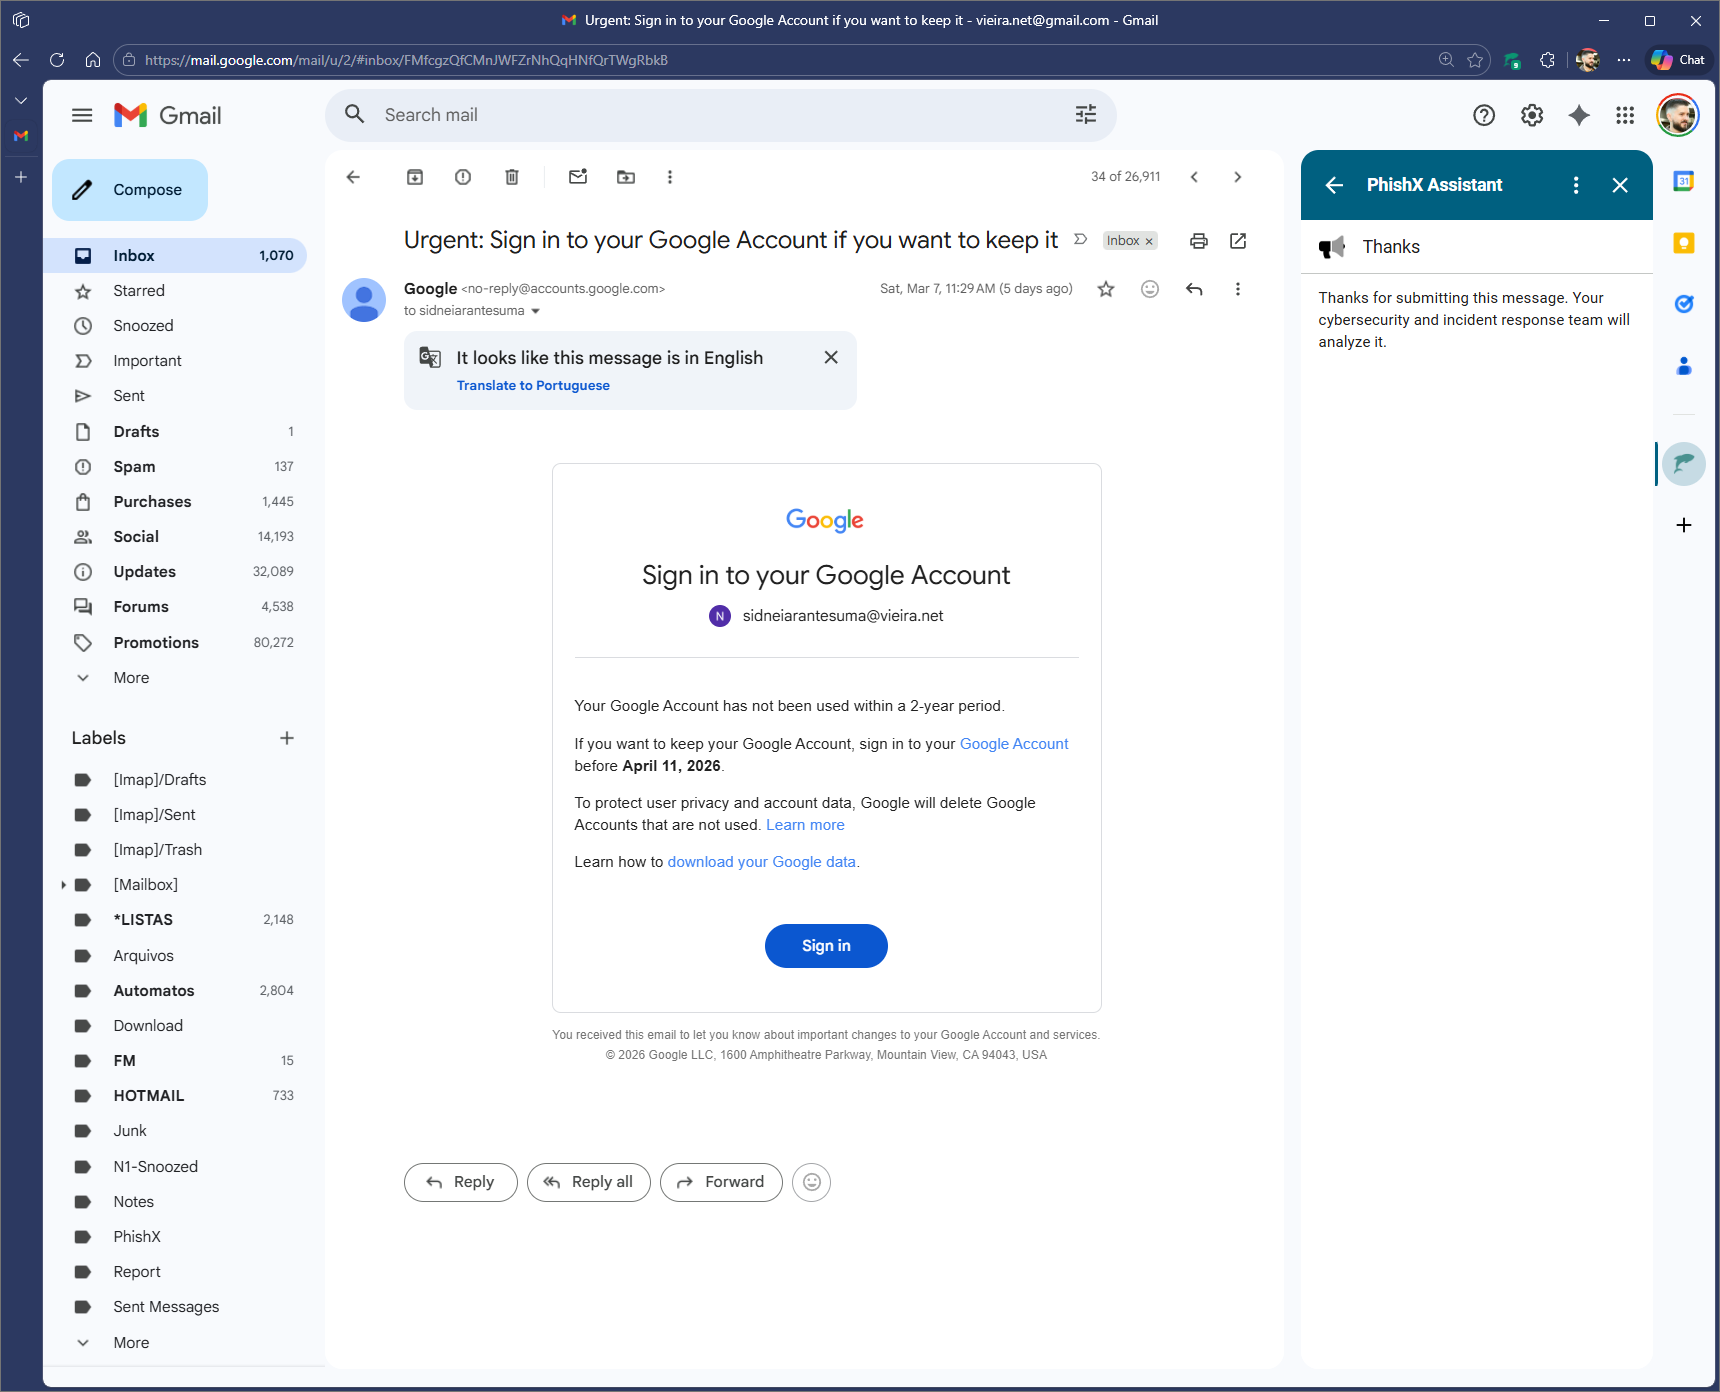This screenshot has height=1392, width=1720.
Task: Open Google Calendar side panel
Action: (x=1684, y=181)
